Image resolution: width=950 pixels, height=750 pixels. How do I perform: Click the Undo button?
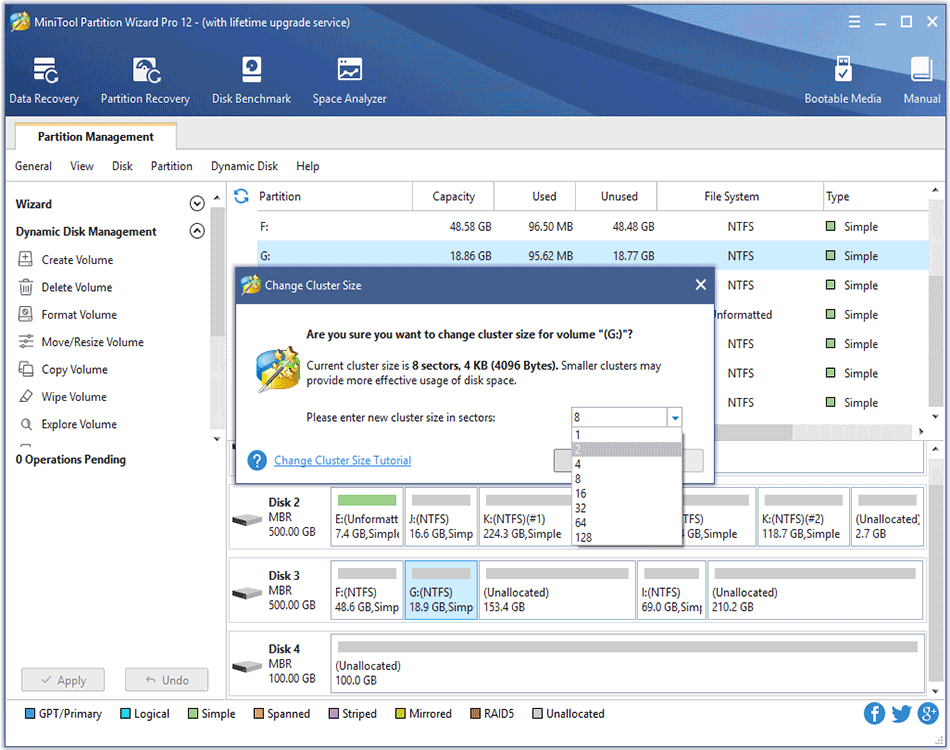pyautogui.click(x=167, y=680)
